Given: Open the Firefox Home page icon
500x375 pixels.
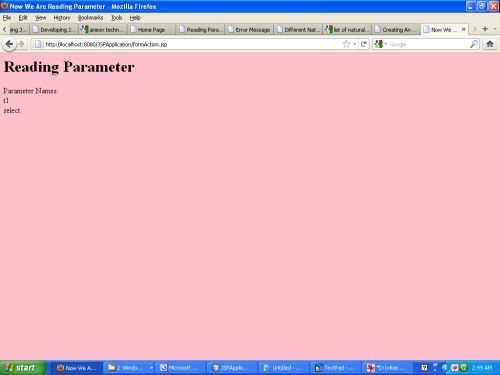Looking at the screenshot, I should (x=490, y=44).
